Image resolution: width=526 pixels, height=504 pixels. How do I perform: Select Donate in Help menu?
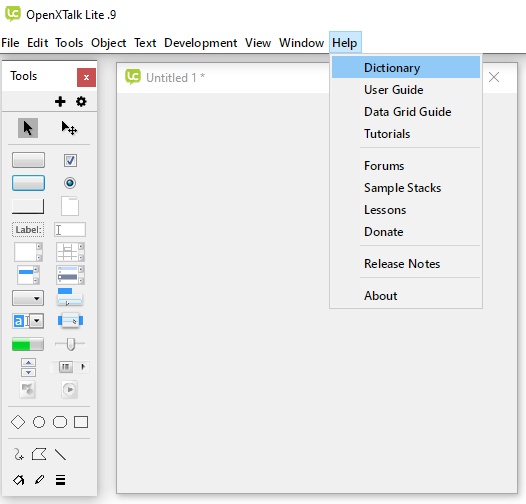406,232
